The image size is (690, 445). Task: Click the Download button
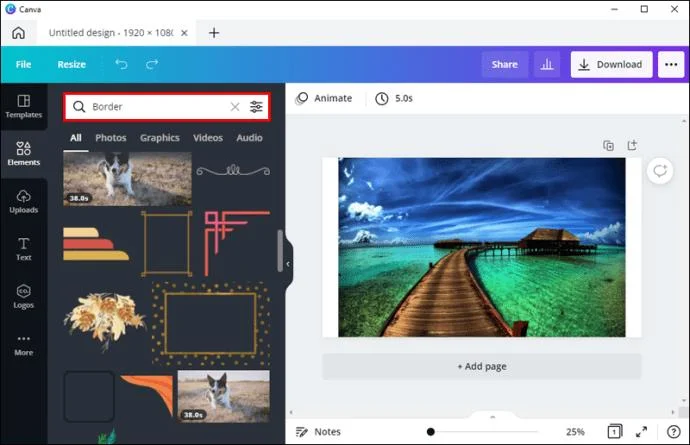(611, 64)
